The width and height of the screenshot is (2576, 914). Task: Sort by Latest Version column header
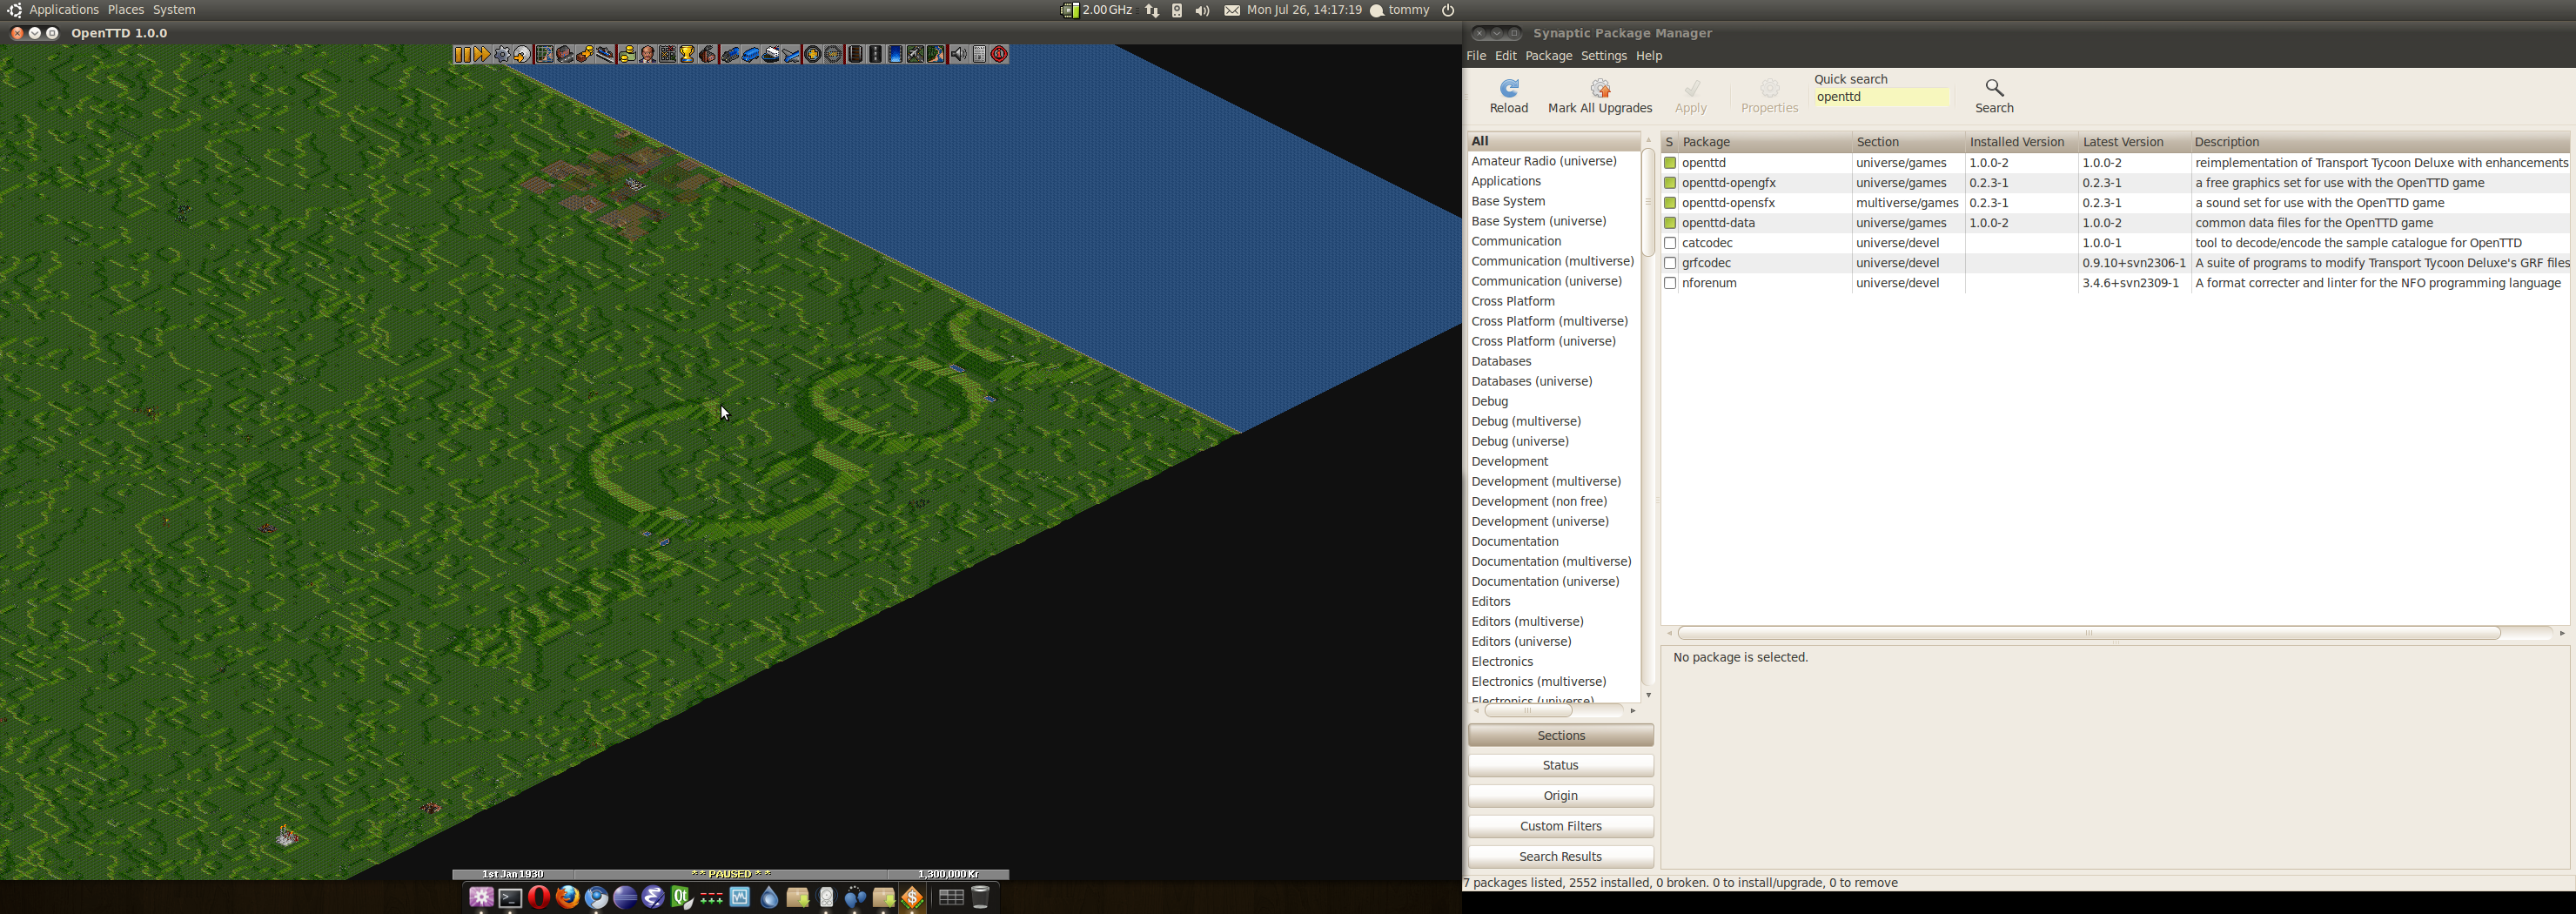click(x=2134, y=142)
